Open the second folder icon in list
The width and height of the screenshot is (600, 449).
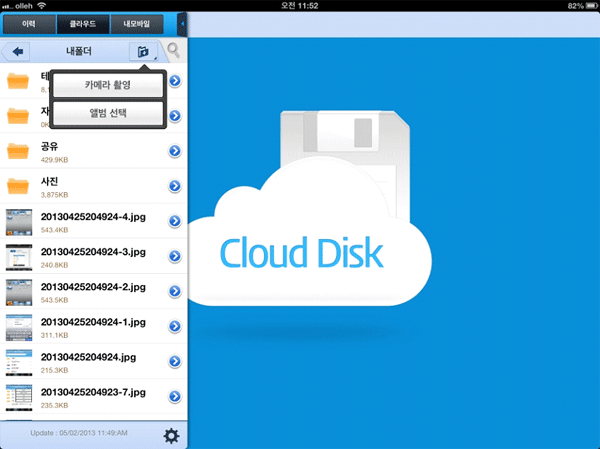point(18,116)
